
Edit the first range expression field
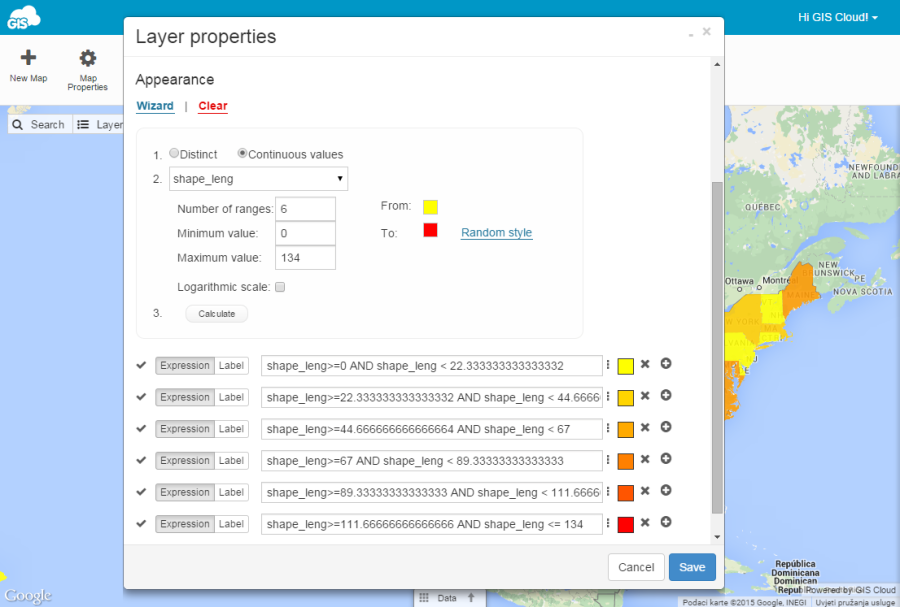pyautogui.click(x=432, y=365)
